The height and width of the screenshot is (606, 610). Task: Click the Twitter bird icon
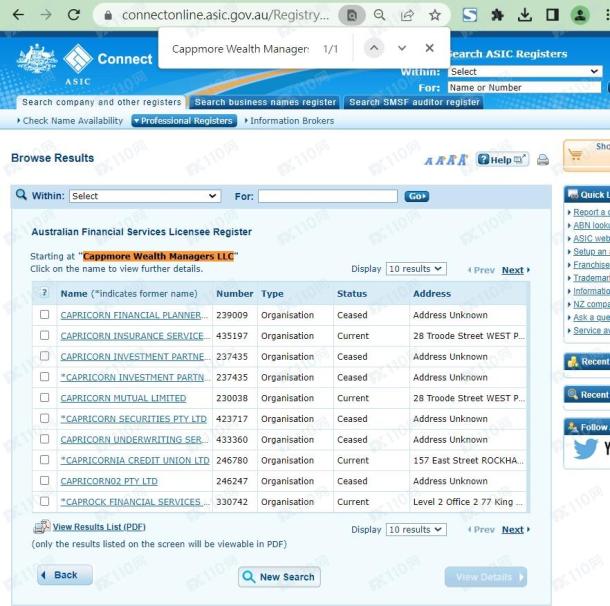(x=585, y=448)
